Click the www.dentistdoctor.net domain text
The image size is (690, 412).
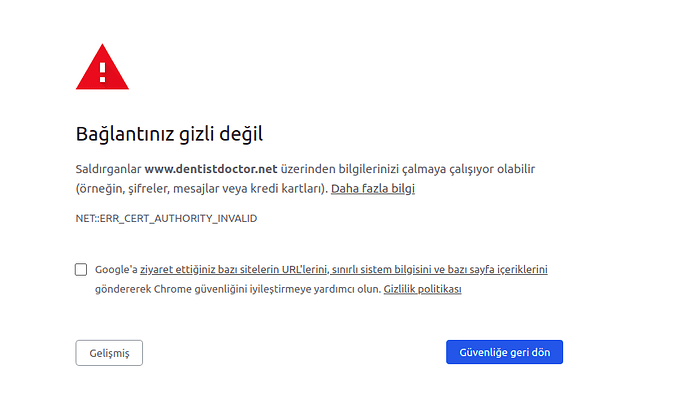(211, 169)
